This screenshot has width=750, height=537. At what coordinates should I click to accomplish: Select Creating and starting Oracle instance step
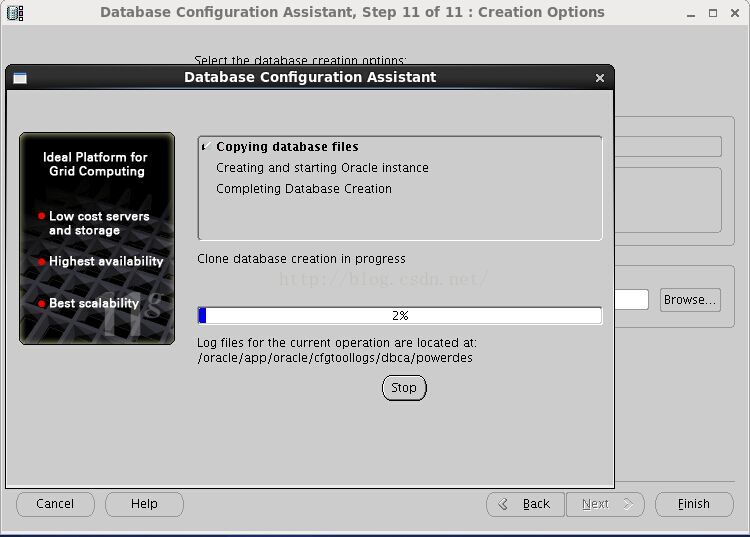click(x=322, y=168)
